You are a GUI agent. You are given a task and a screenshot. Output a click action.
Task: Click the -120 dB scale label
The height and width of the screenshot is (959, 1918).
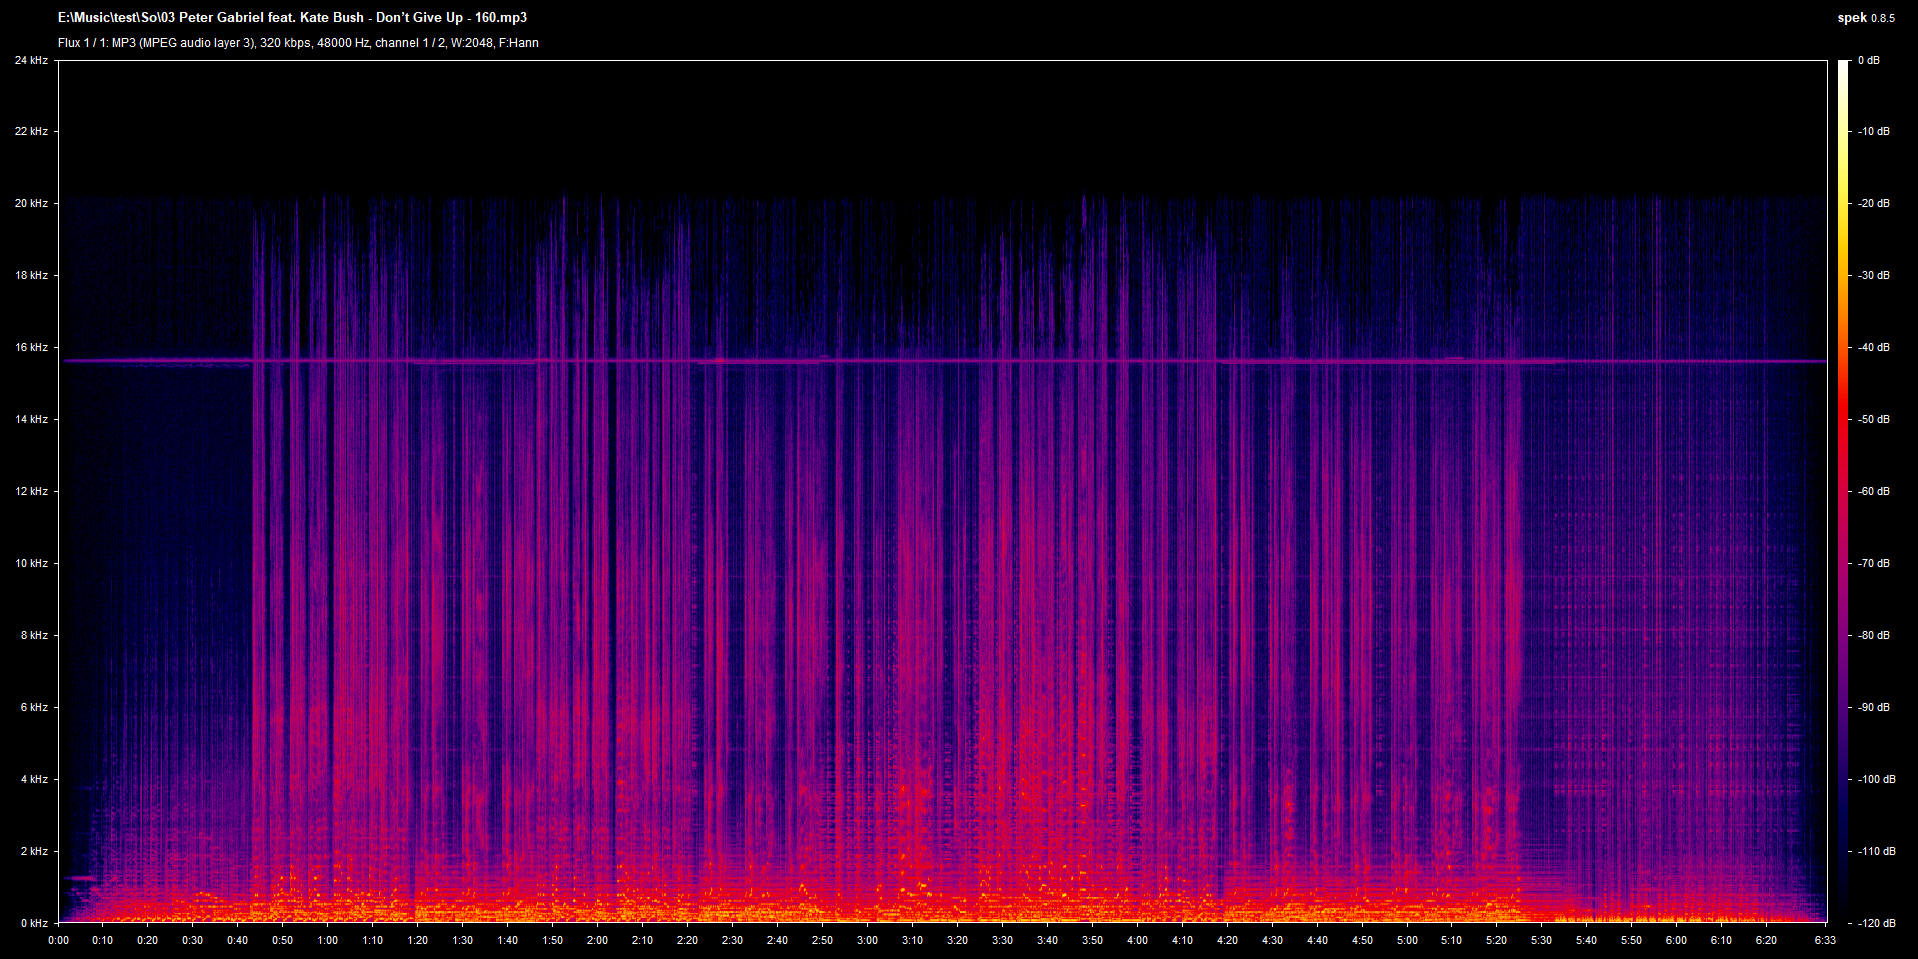(1876, 923)
